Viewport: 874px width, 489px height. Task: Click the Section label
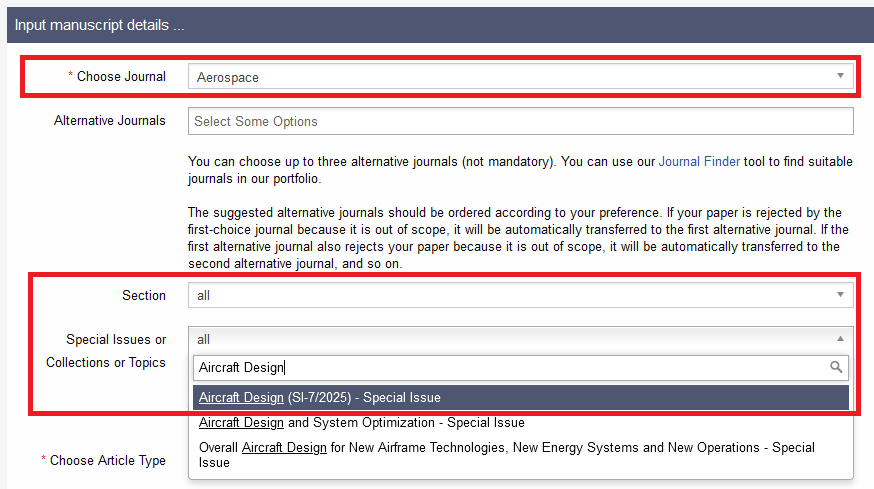[144, 296]
